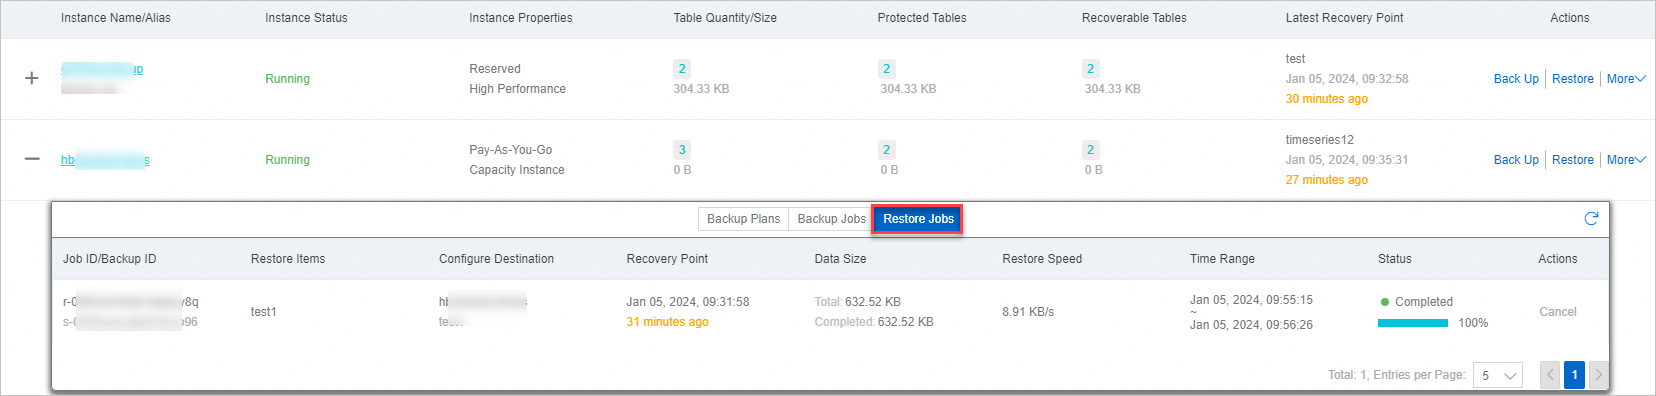Click recoverable tables badge for Pay-As-You-Go instance
Image resolution: width=1656 pixels, height=396 pixels.
tap(1090, 150)
